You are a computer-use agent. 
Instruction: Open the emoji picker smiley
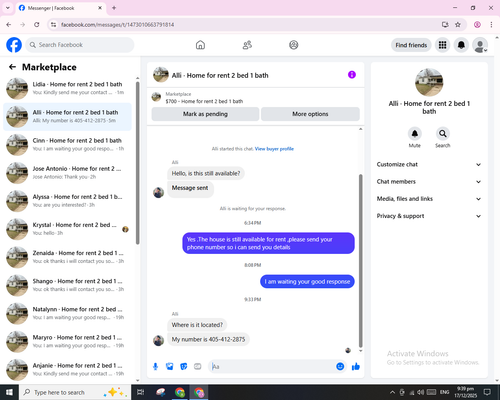(x=340, y=367)
